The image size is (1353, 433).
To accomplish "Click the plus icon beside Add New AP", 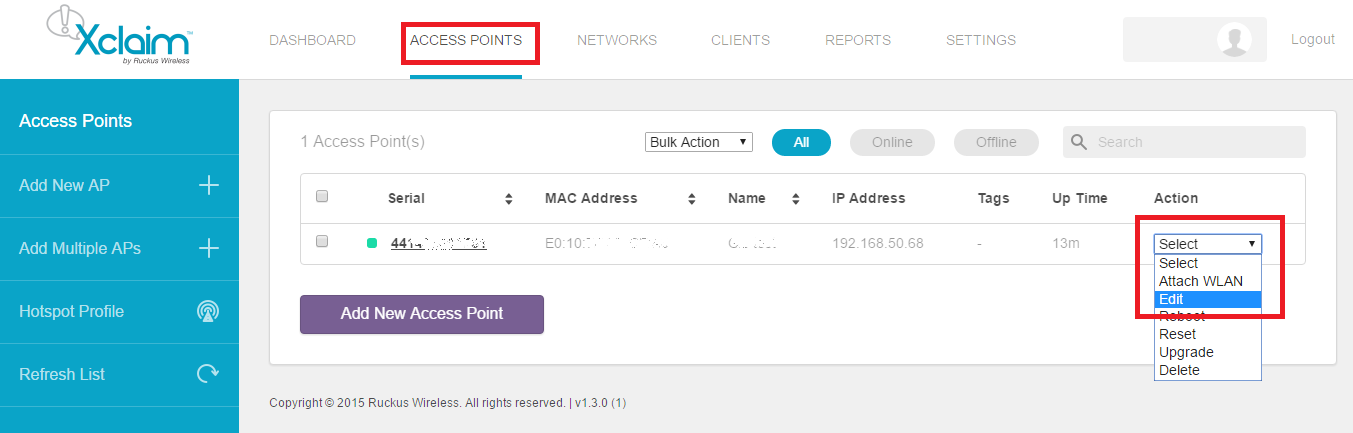I will (208, 185).
